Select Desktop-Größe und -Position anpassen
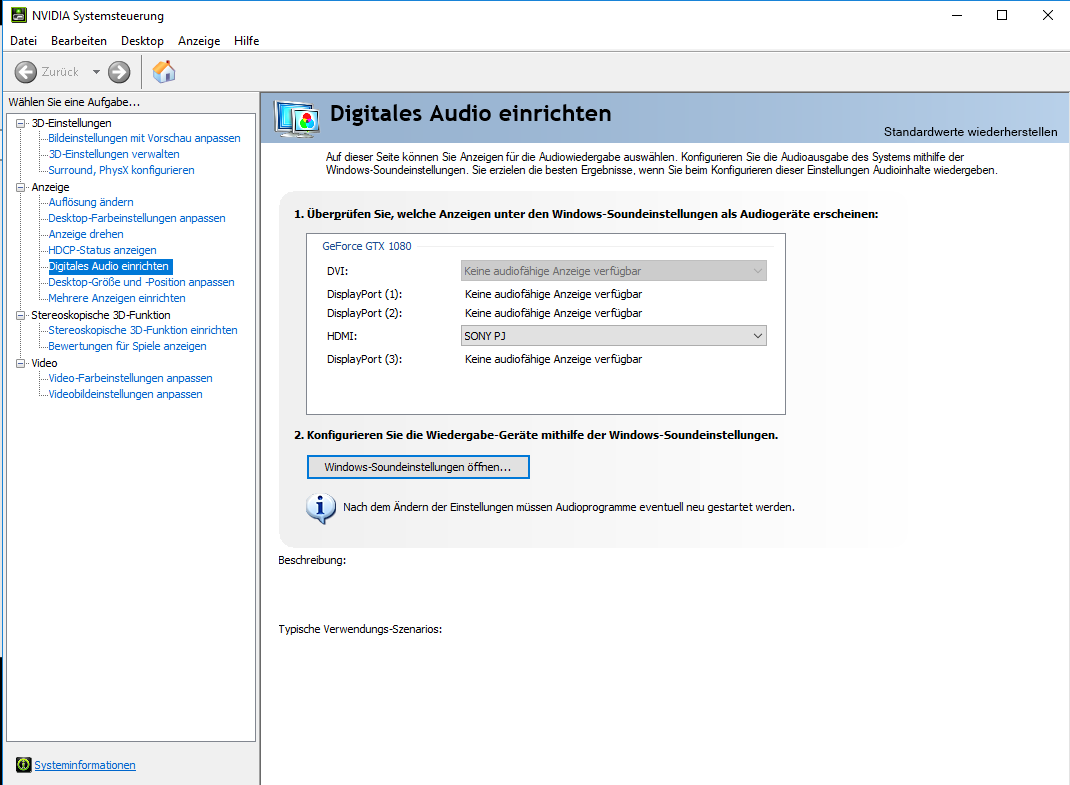The height and width of the screenshot is (785, 1070). (141, 282)
